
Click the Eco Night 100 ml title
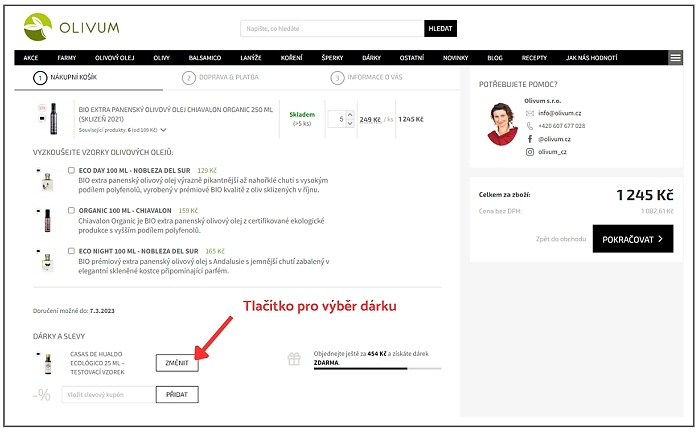pos(138,251)
